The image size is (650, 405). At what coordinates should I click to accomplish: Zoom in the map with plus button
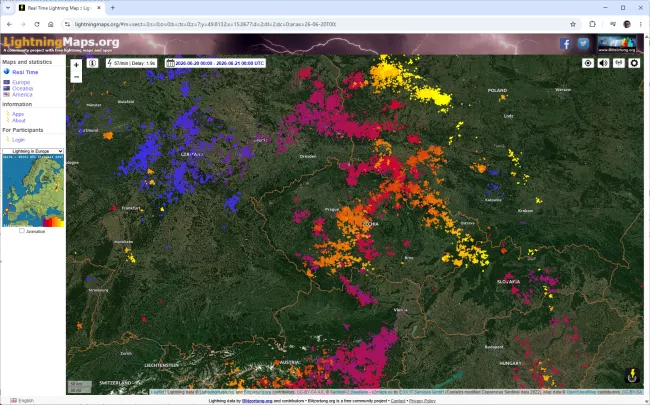pos(76,65)
